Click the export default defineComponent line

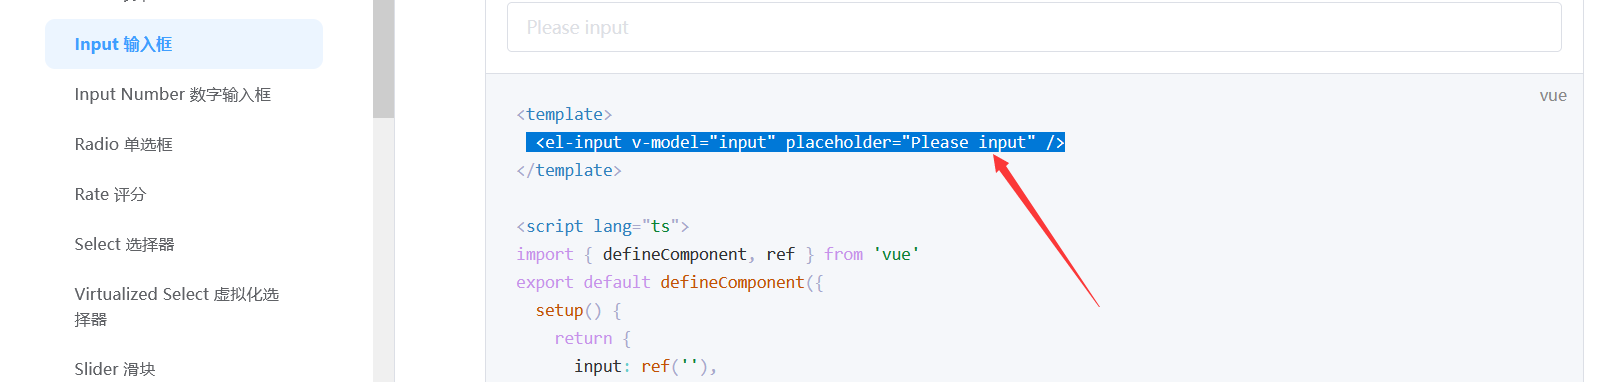670,282
